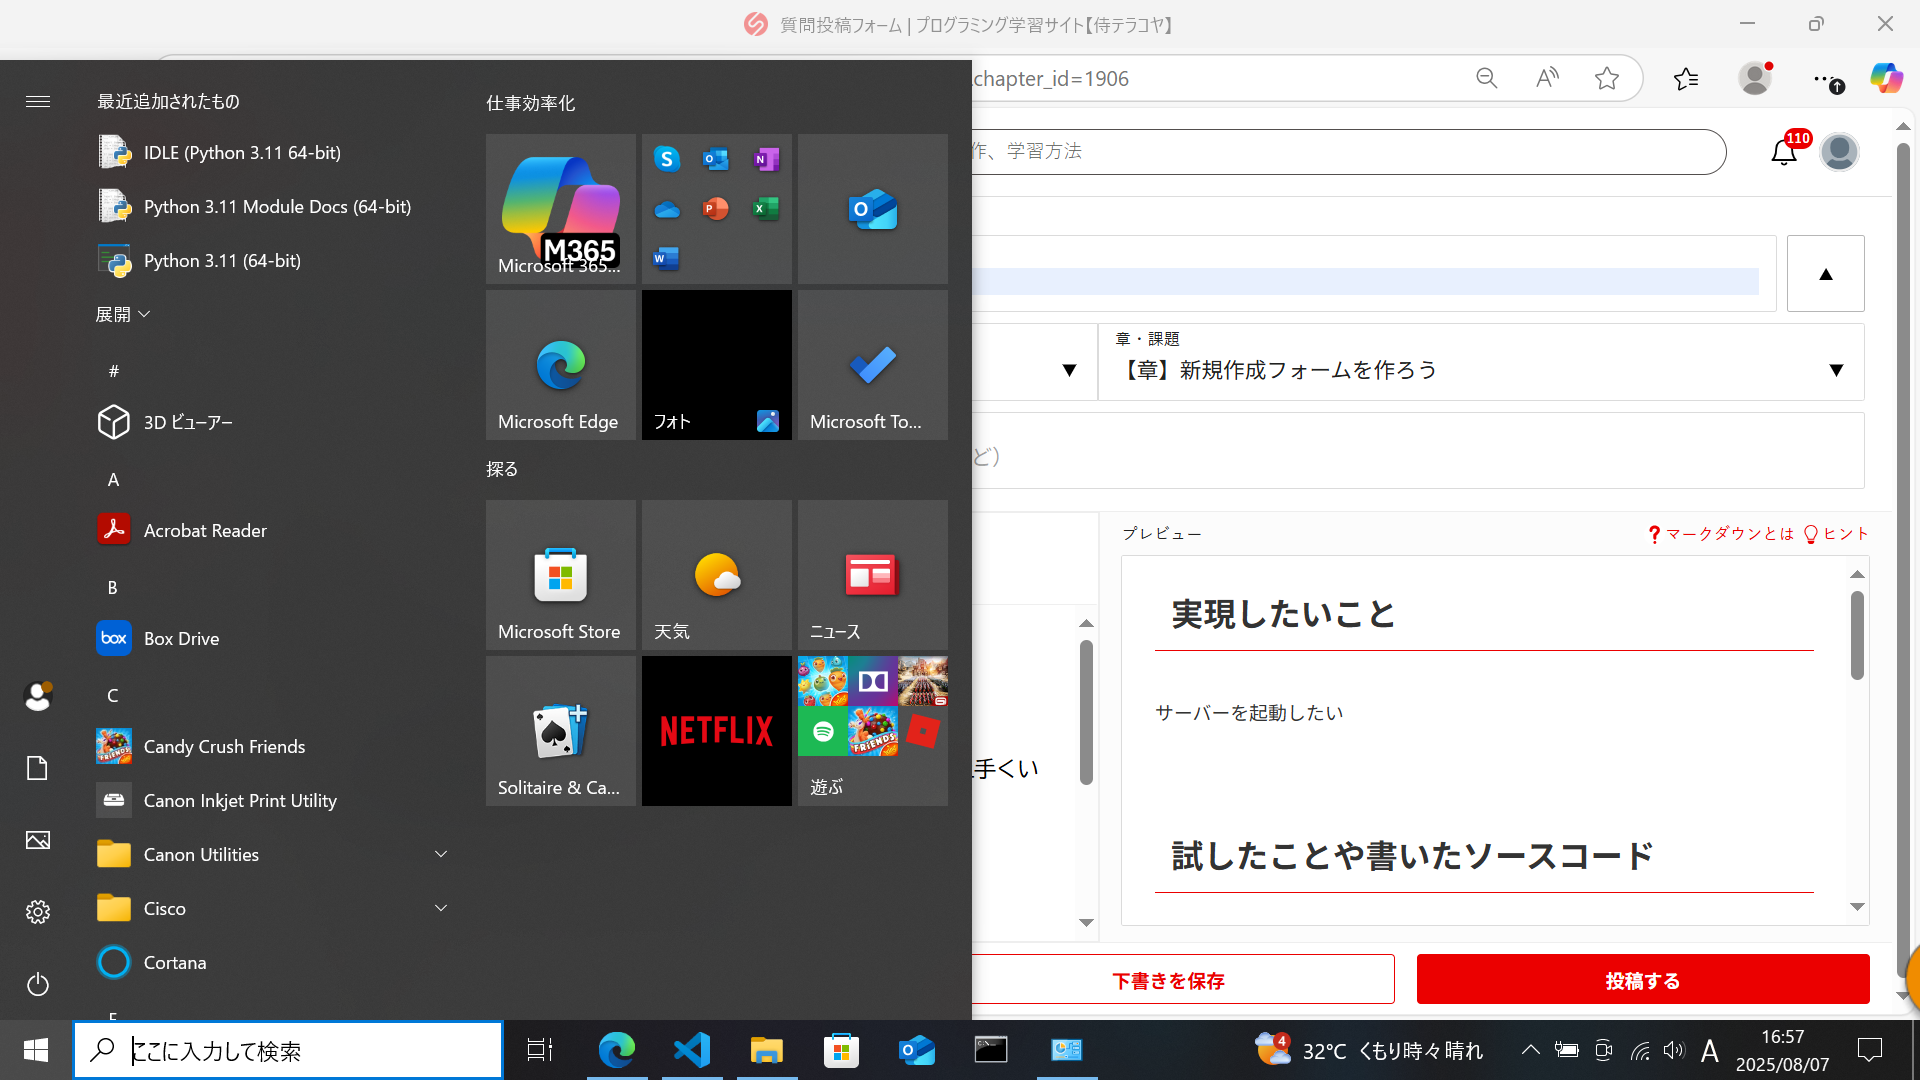The width and height of the screenshot is (1920, 1080).
Task: Open Edge profile icon
Action: click(x=1755, y=78)
